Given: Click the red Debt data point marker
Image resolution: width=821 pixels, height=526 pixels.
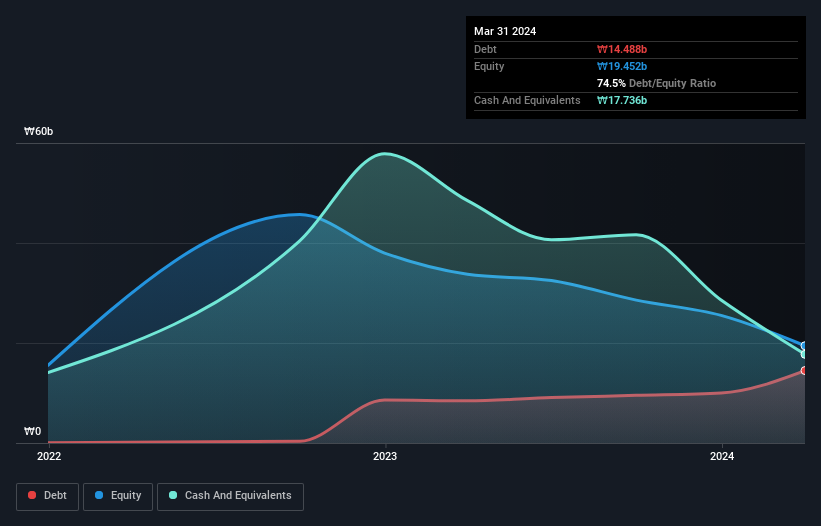Looking at the screenshot, I should click(x=805, y=371).
